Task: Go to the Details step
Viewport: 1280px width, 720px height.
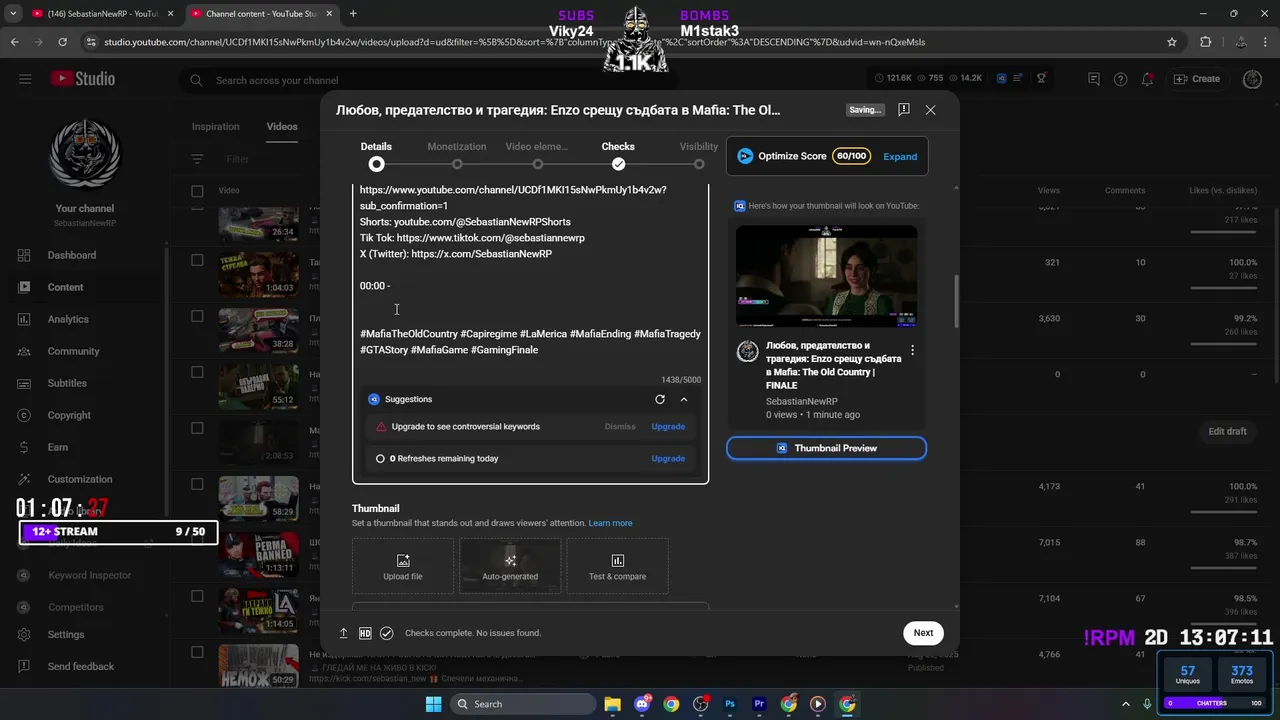Action: (376, 155)
